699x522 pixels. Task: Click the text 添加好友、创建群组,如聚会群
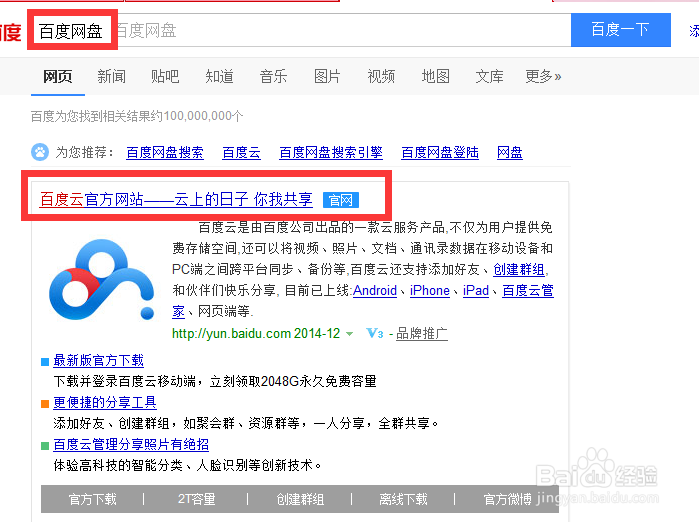click(x=144, y=423)
